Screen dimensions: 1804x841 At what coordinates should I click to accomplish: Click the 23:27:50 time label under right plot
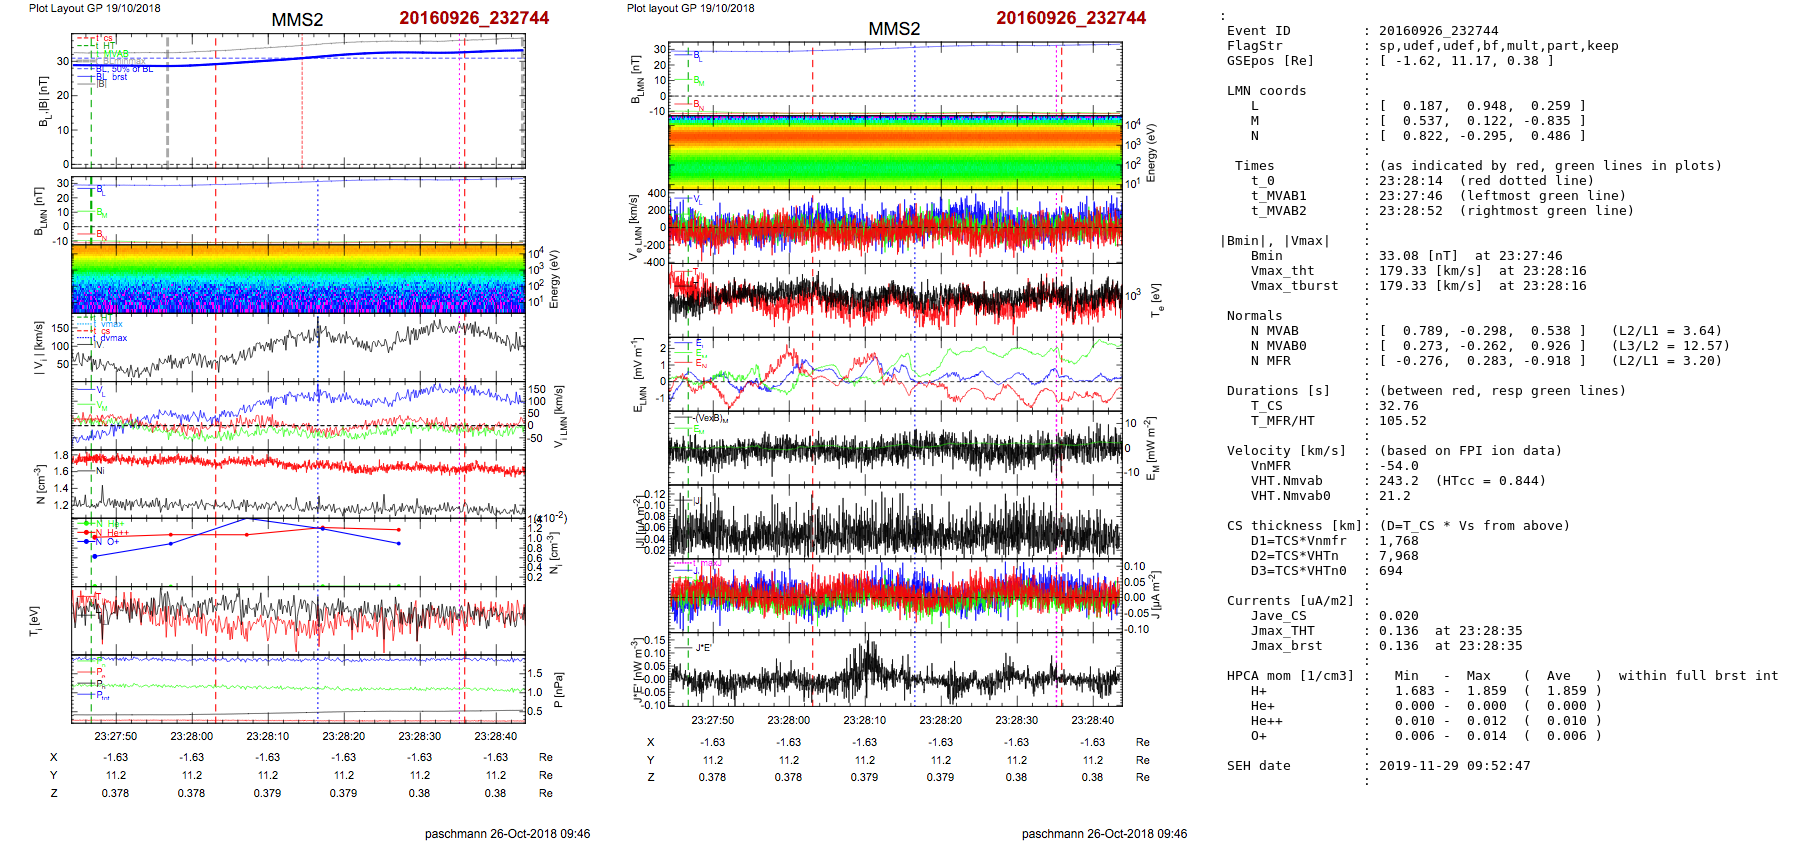tap(712, 720)
